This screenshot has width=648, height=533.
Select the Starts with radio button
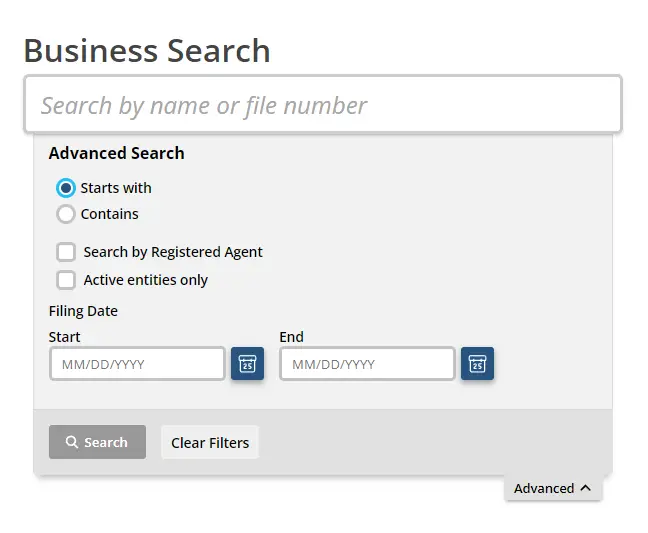coord(66,188)
